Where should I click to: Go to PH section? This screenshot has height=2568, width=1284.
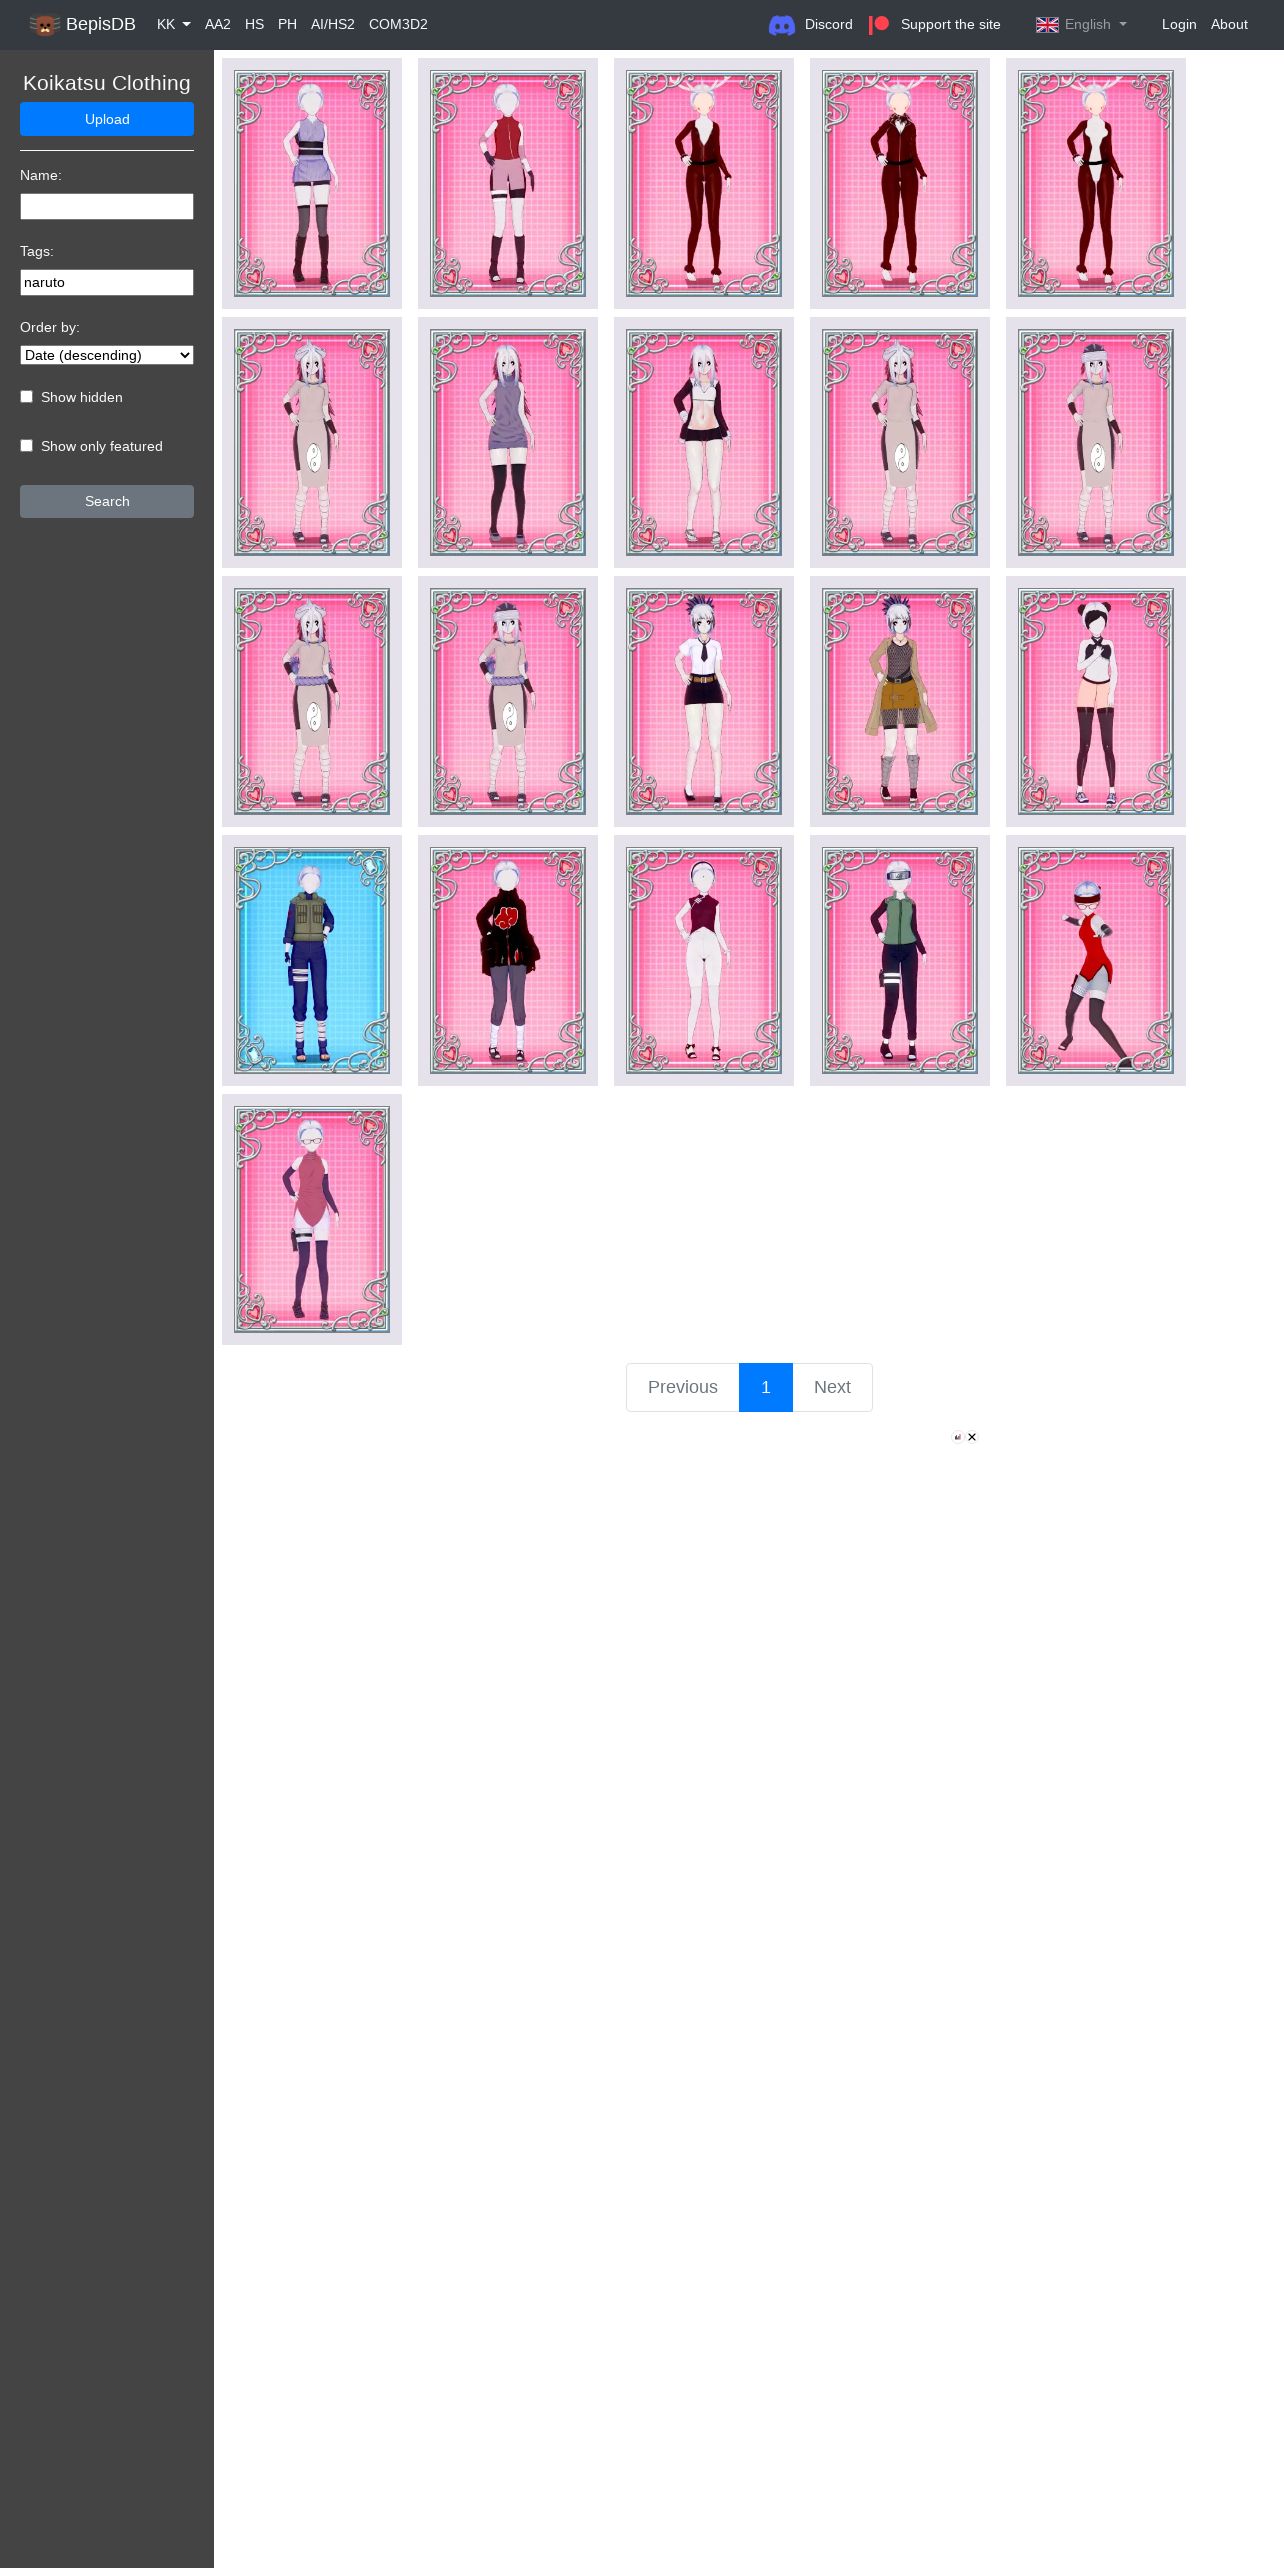[x=288, y=25]
